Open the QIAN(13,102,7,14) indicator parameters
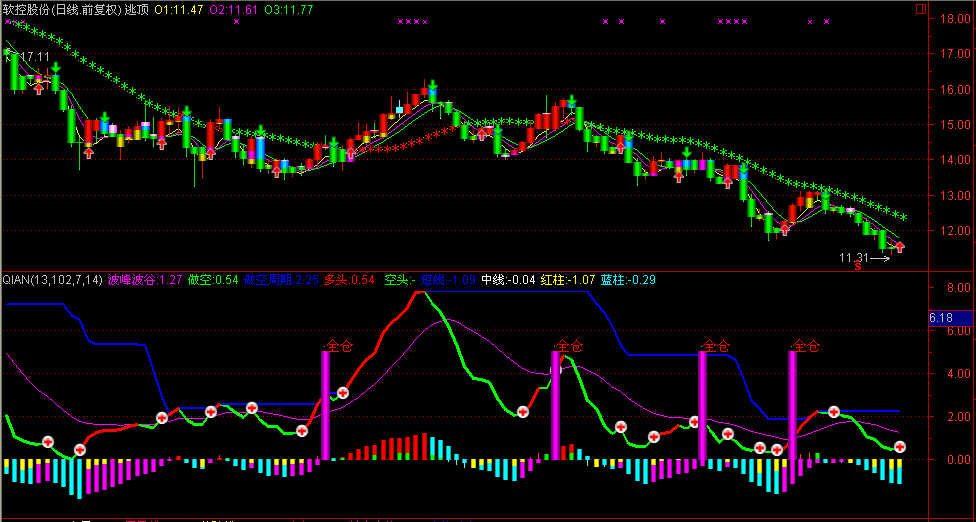This screenshot has height=522, width=976. point(52,279)
